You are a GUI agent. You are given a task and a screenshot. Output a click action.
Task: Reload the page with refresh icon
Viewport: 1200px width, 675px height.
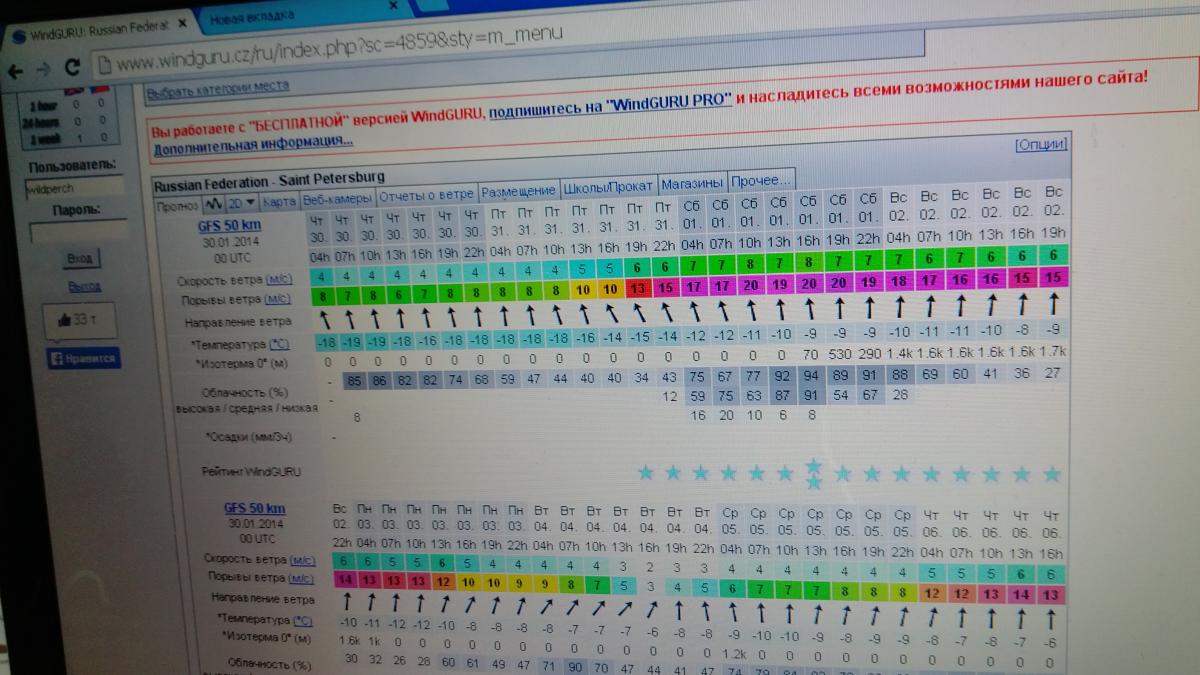tap(72, 68)
